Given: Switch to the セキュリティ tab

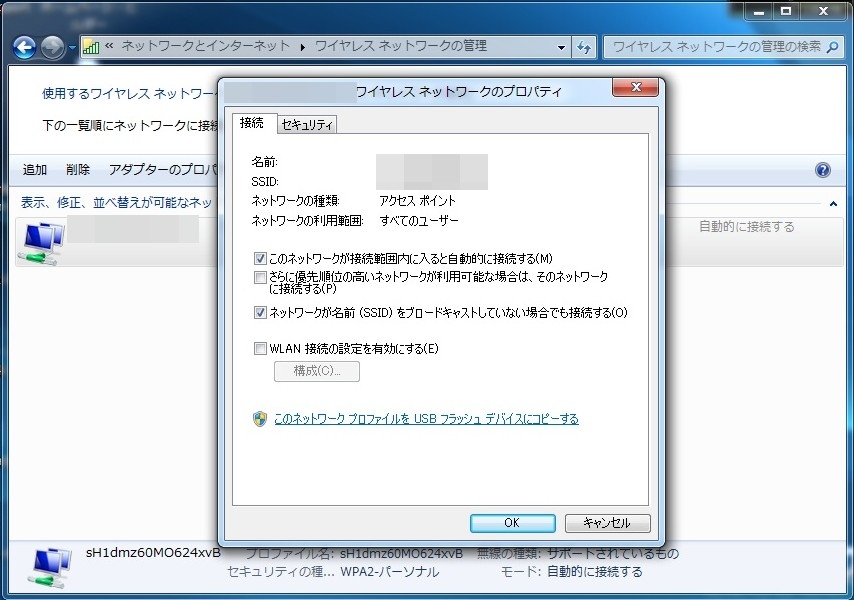Looking at the screenshot, I should (307, 125).
